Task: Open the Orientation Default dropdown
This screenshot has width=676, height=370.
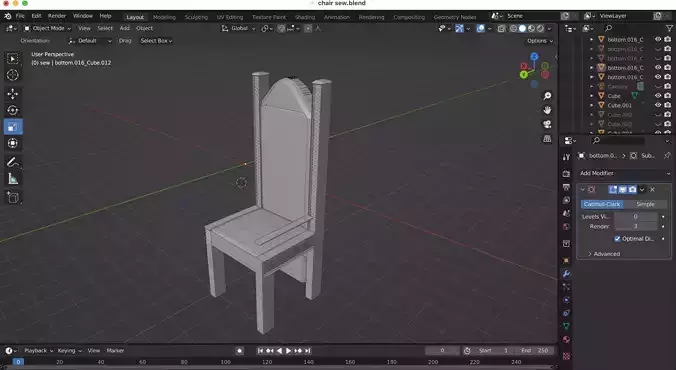Action: point(90,41)
